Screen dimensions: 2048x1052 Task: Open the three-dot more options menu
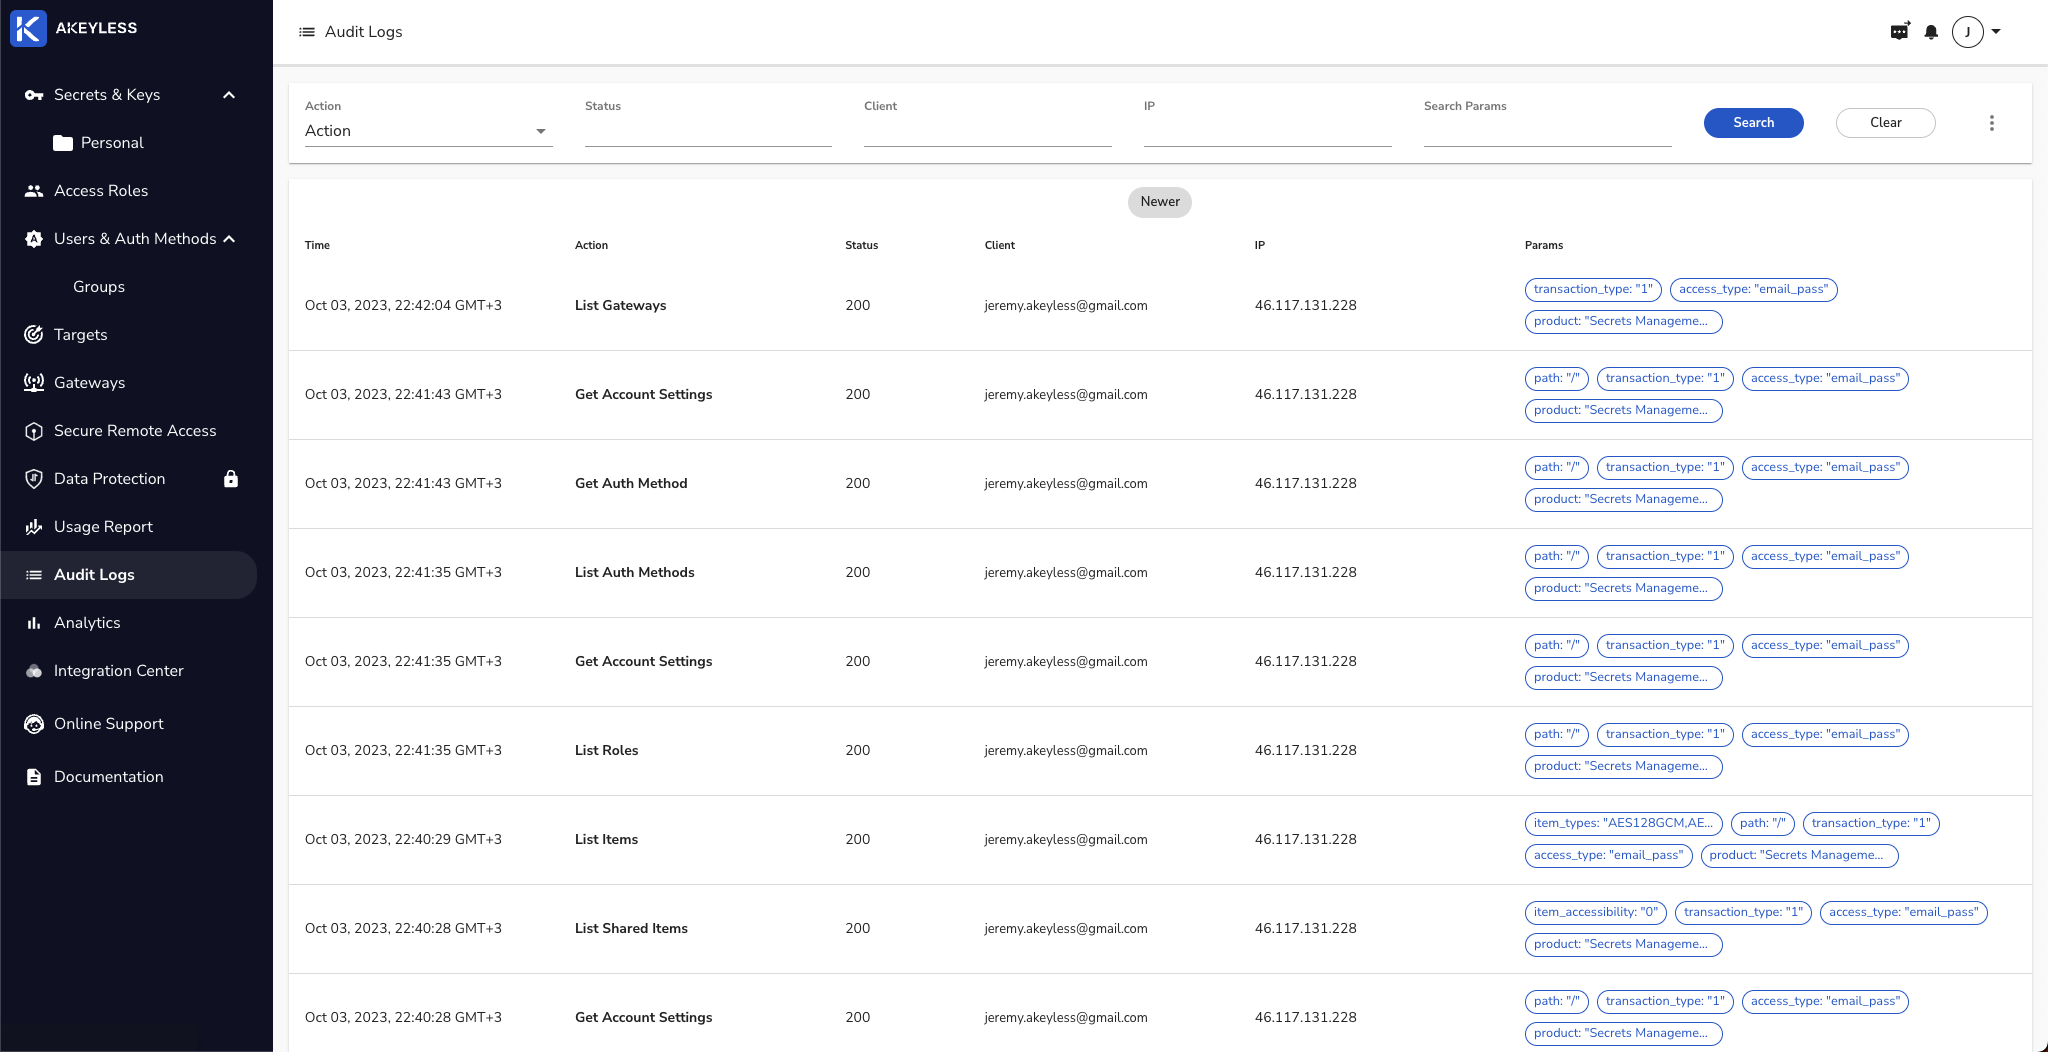point(1991,123)
